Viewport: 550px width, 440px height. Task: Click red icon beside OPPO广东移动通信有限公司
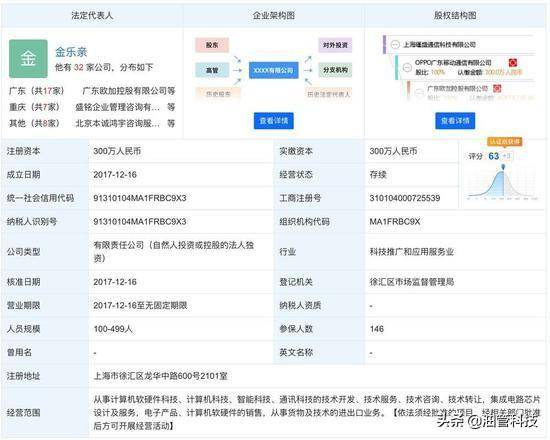pos(513,63)
